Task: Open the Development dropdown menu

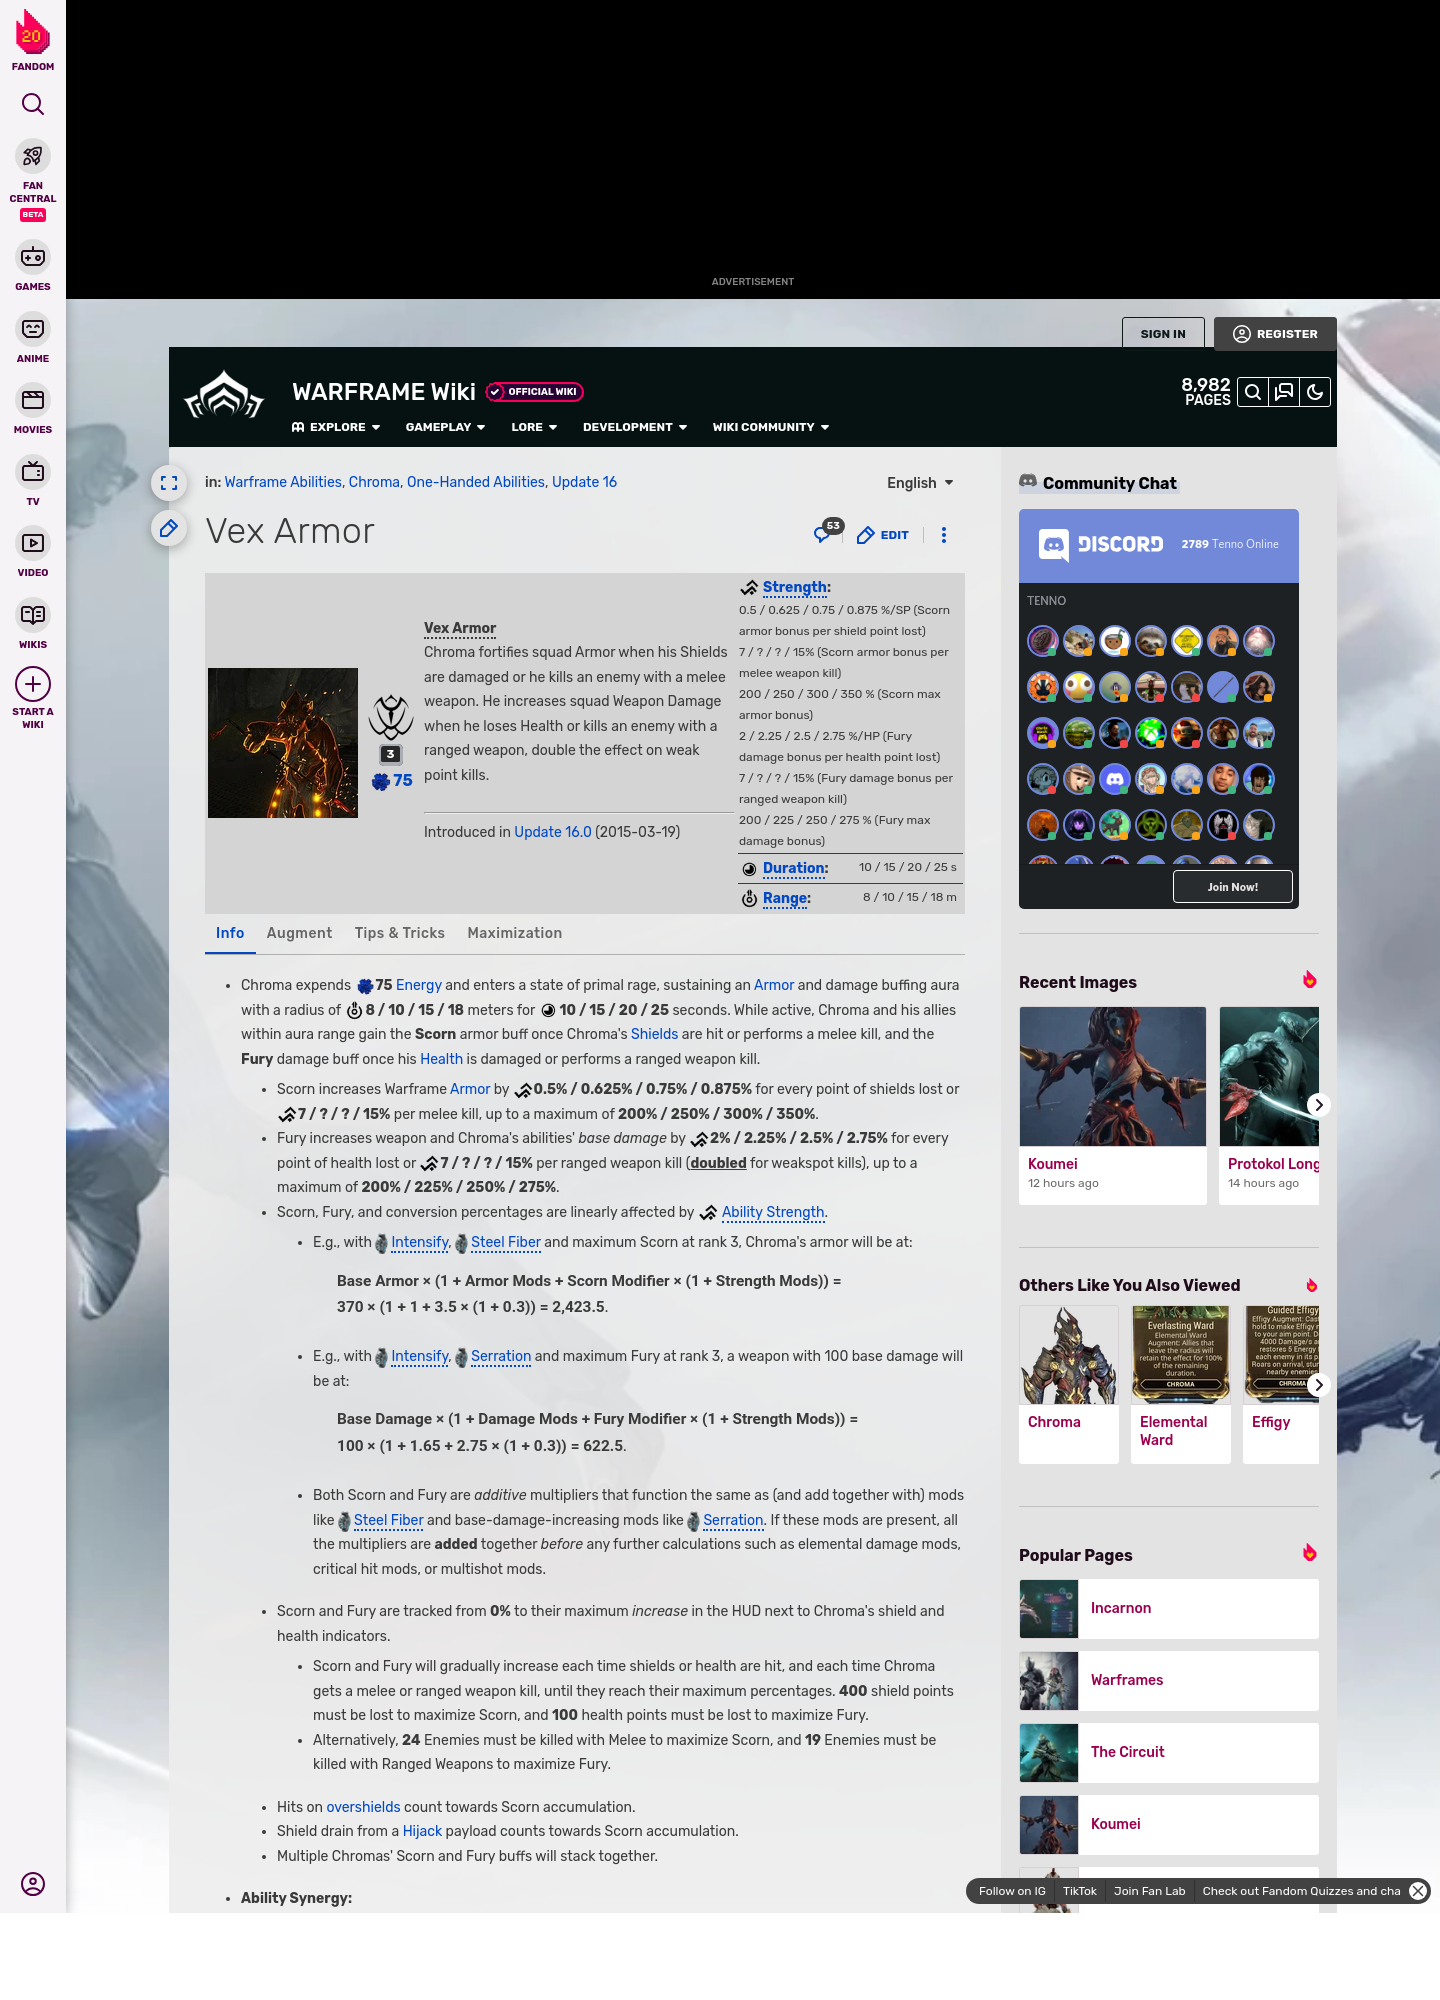Action: 635,427
